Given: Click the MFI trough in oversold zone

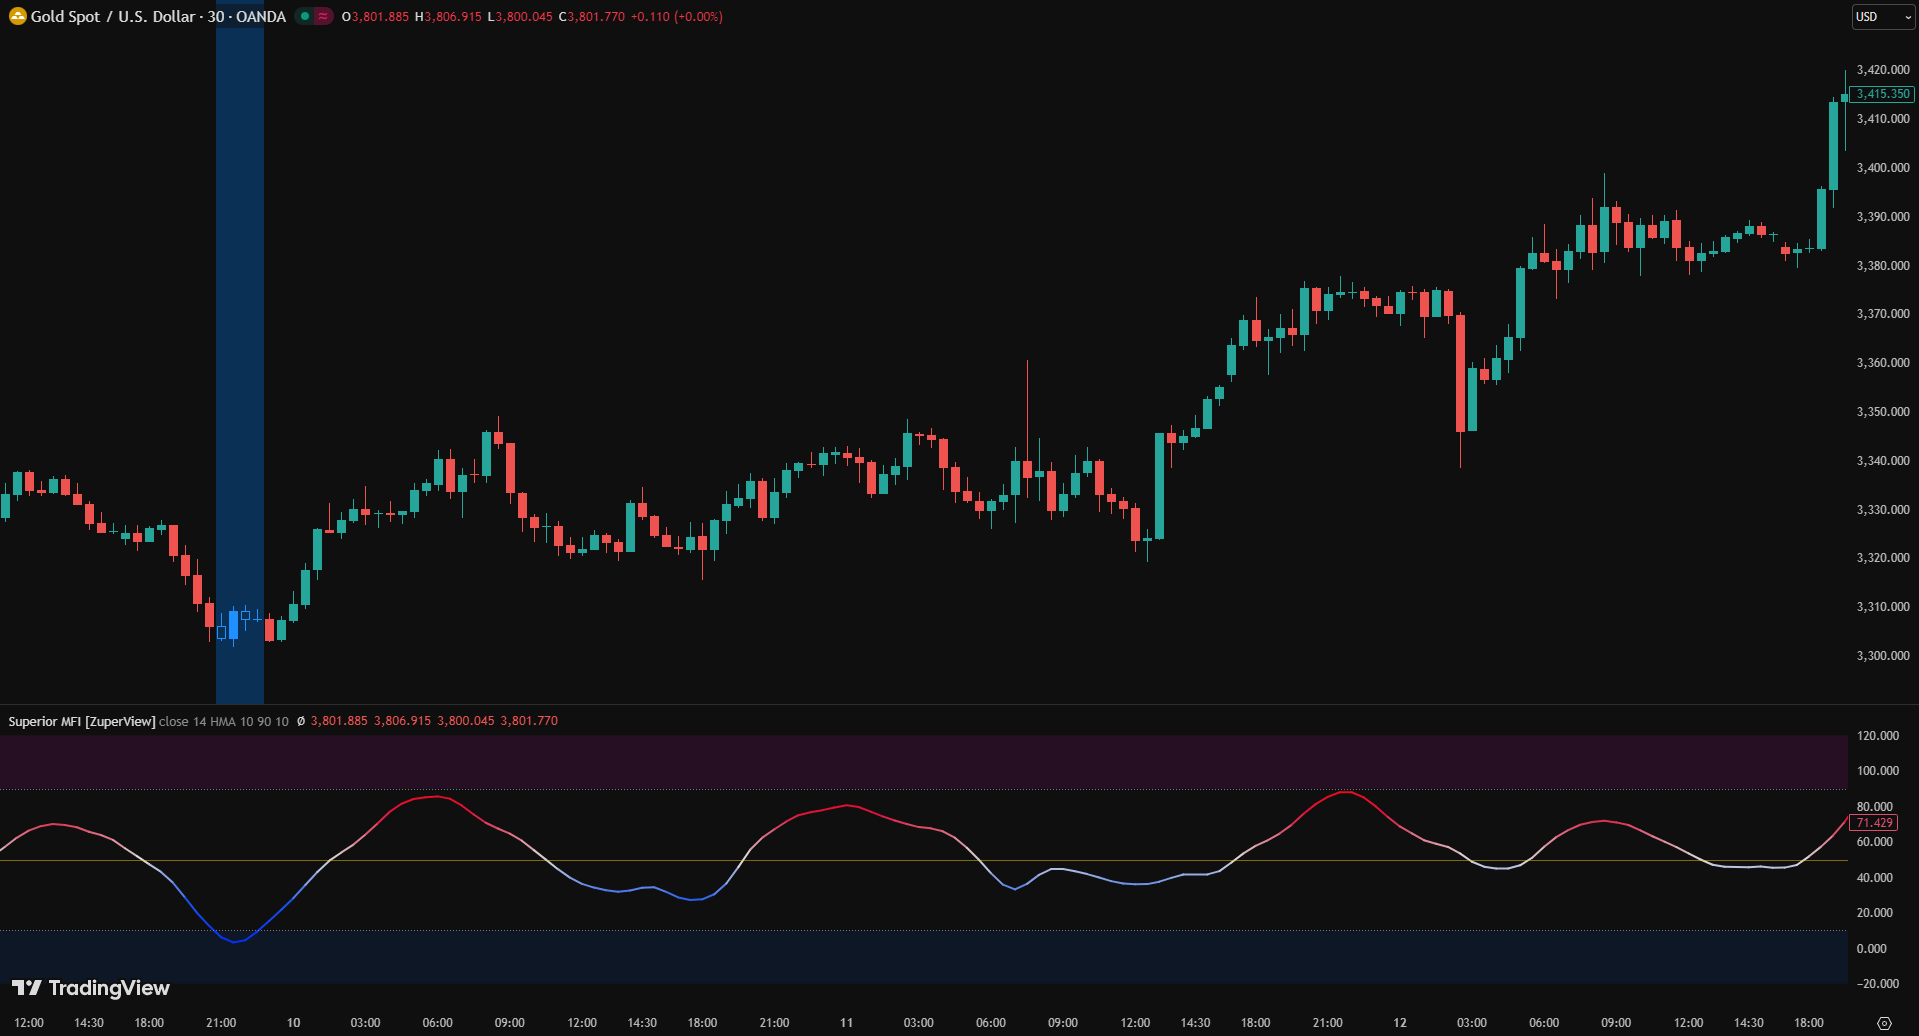Looking at the screenshot, I should click(235, 941).
